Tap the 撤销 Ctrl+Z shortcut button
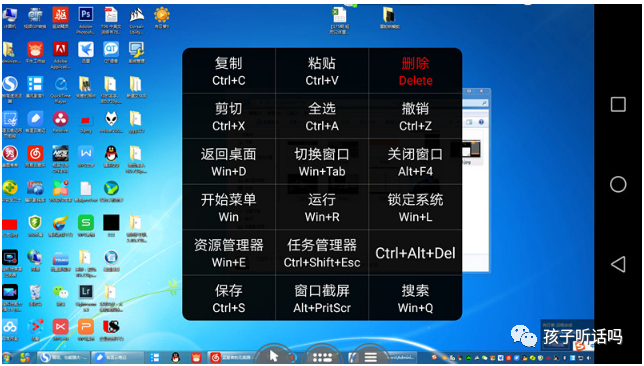Viewport: 644px width, 366px height. (x=415, y=116)
